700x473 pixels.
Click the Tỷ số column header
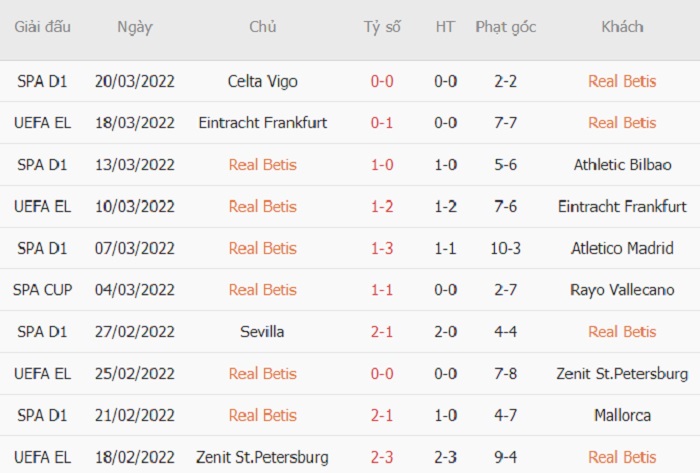point(382,27)
